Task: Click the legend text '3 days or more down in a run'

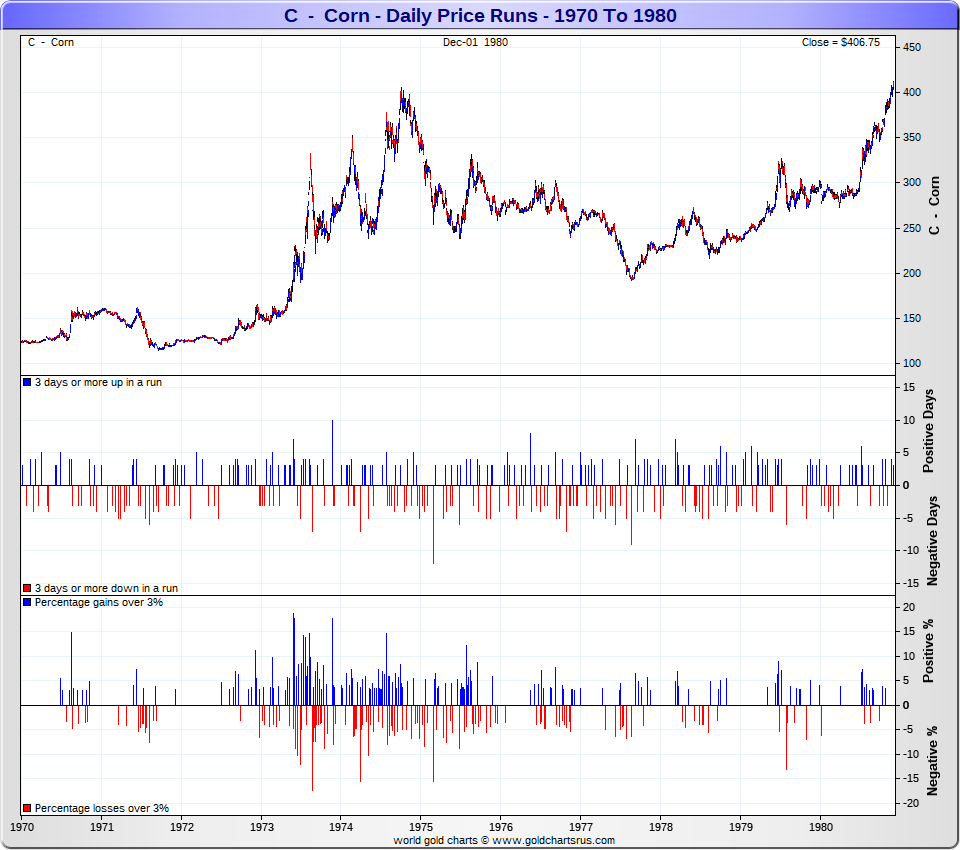Action: (x=107, y=588)
